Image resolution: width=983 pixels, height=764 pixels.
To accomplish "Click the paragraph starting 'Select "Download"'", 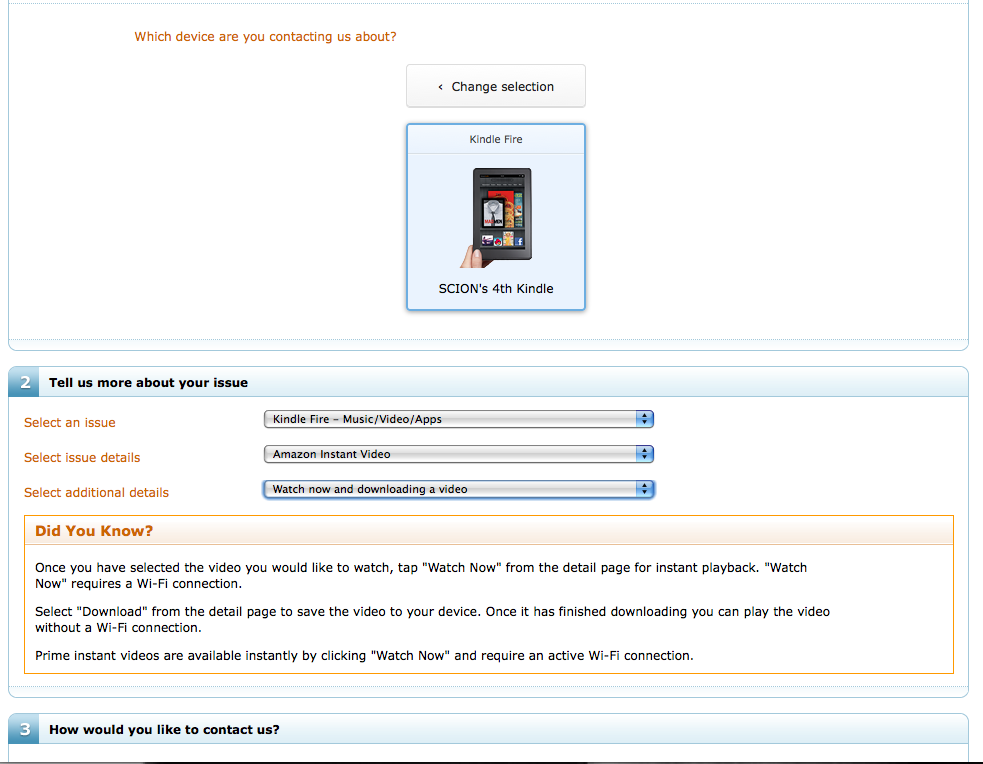I will point(433,619).
